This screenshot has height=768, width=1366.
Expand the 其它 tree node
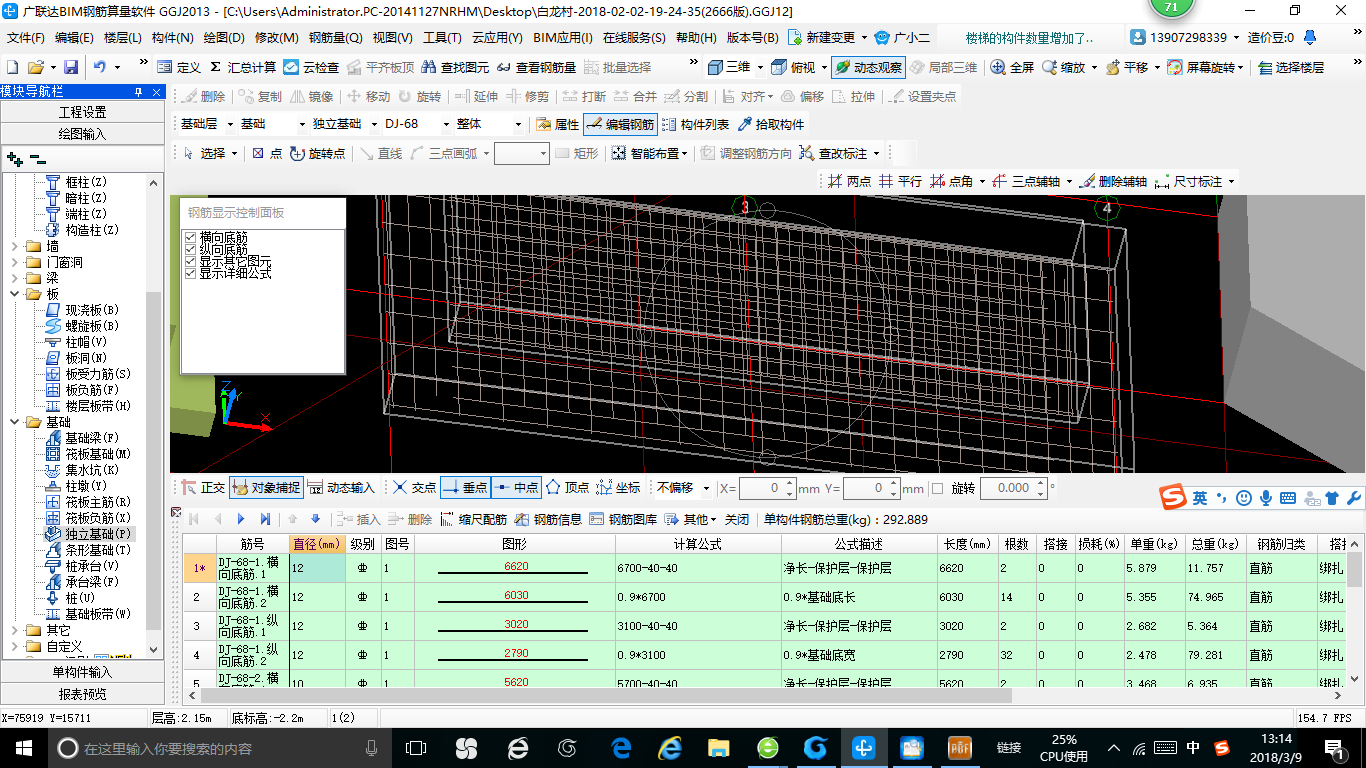pyautogui.click(x=14, y=630)
